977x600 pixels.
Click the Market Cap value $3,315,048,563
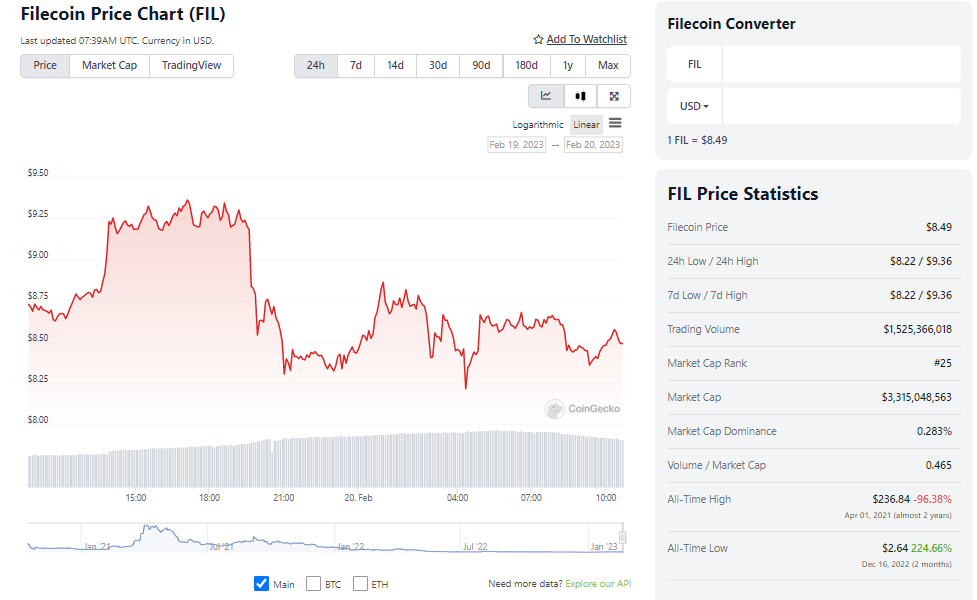tap(917, 397)
